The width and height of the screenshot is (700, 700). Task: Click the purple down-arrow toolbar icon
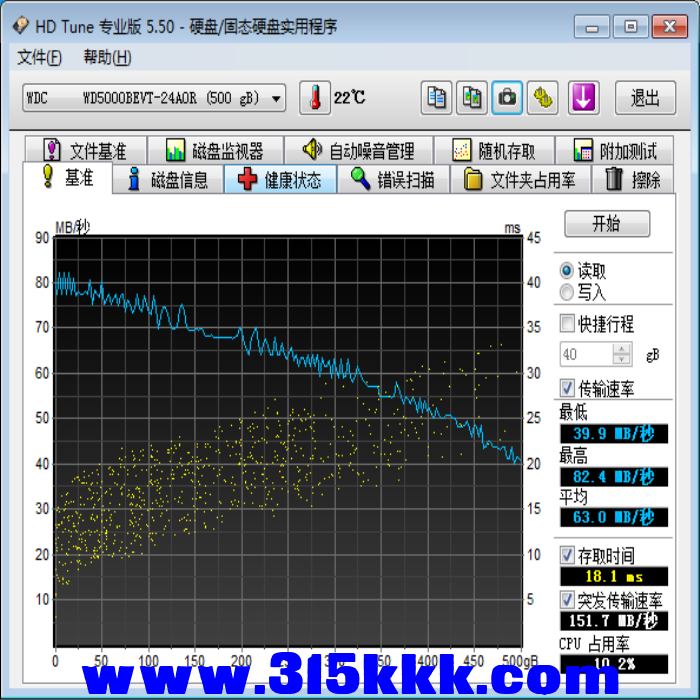583,98
